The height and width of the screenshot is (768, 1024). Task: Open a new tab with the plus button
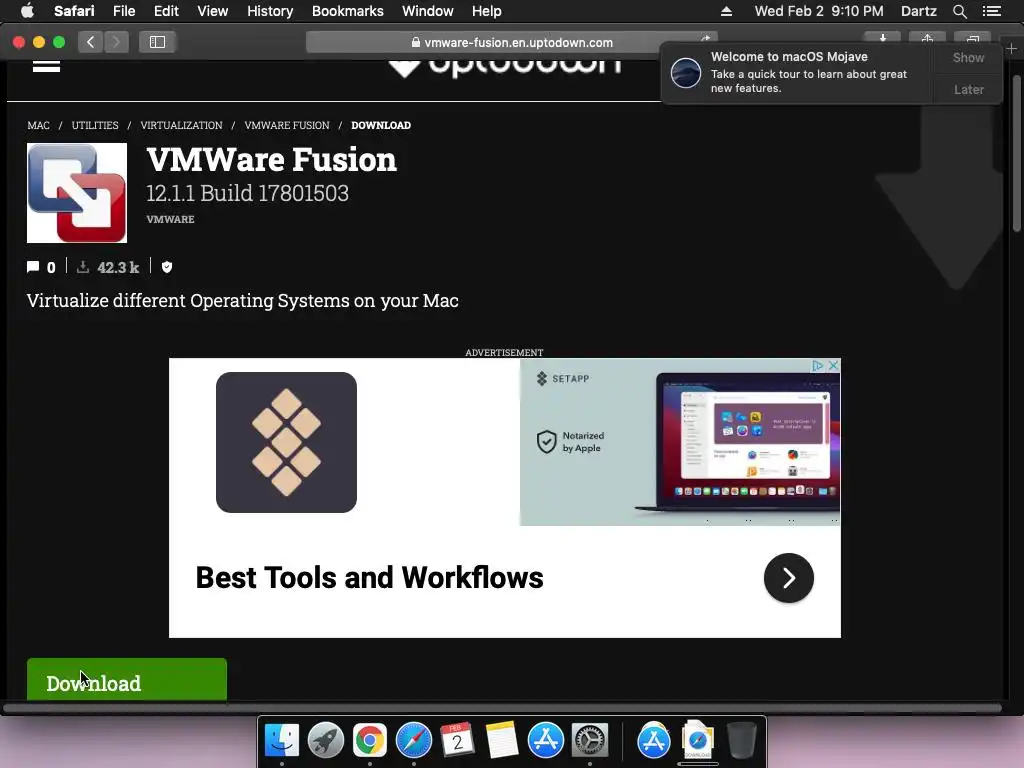point(1012,48)
